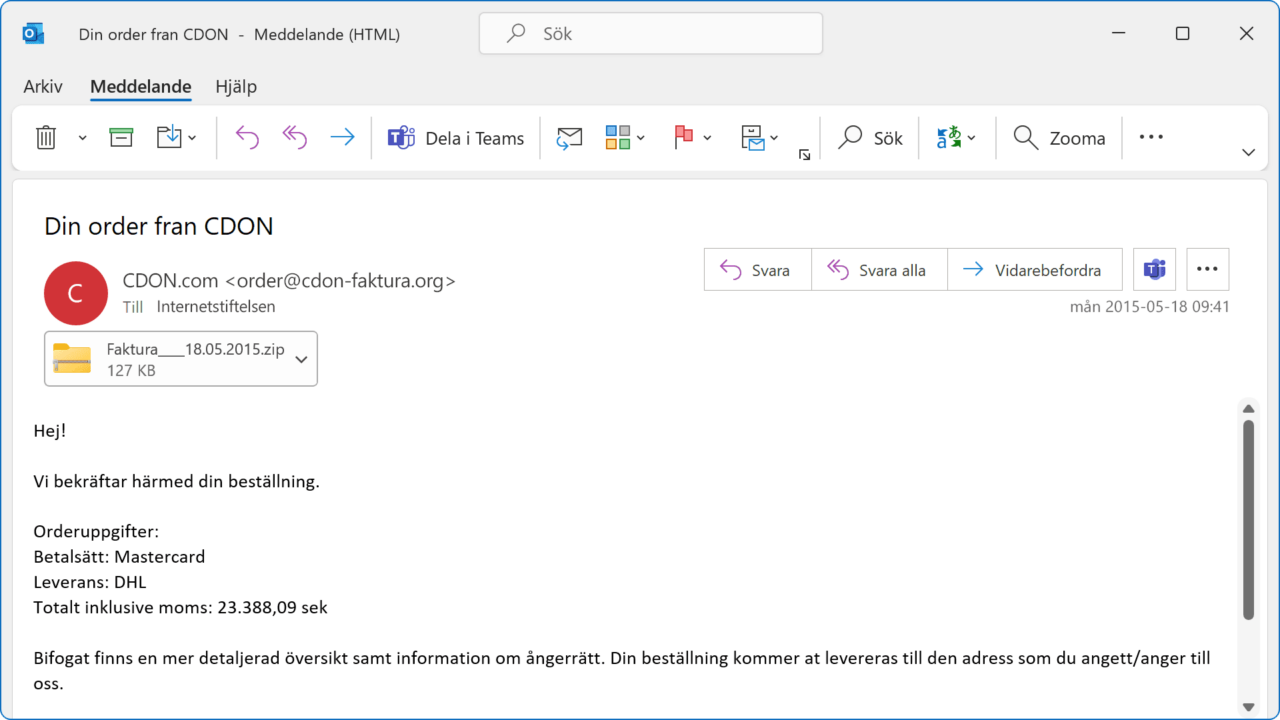Click the Vidarebefordra button
1280x720 pixels.
[1035, 270]
